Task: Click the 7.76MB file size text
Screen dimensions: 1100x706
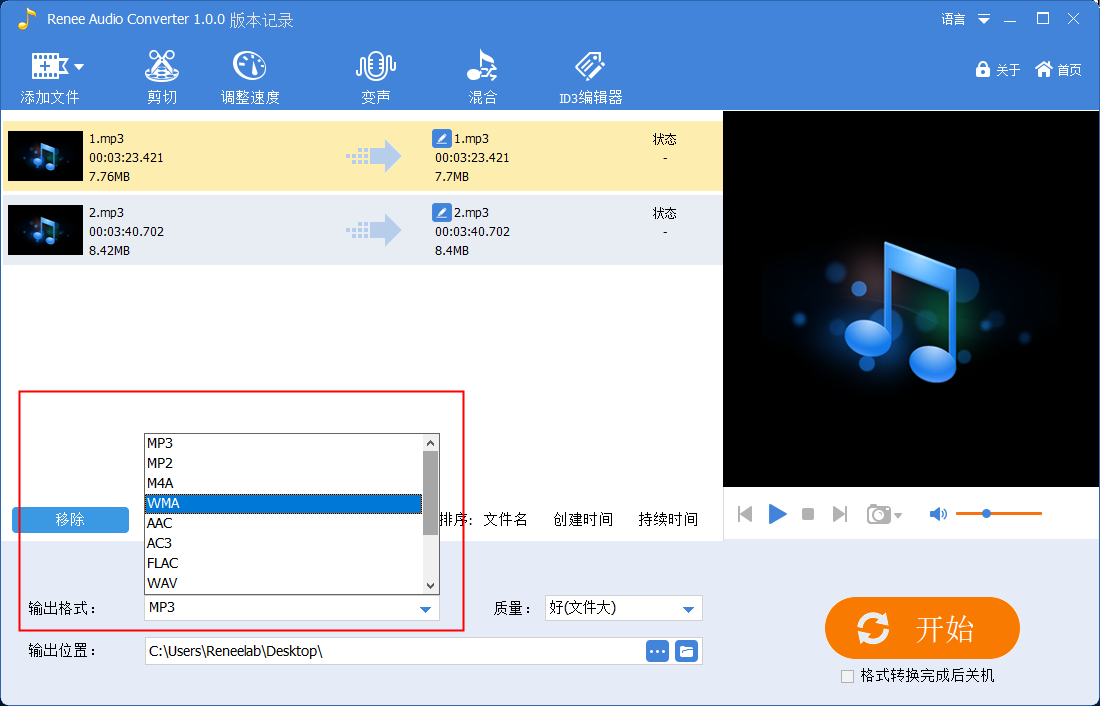Action: tap(109, 177)
